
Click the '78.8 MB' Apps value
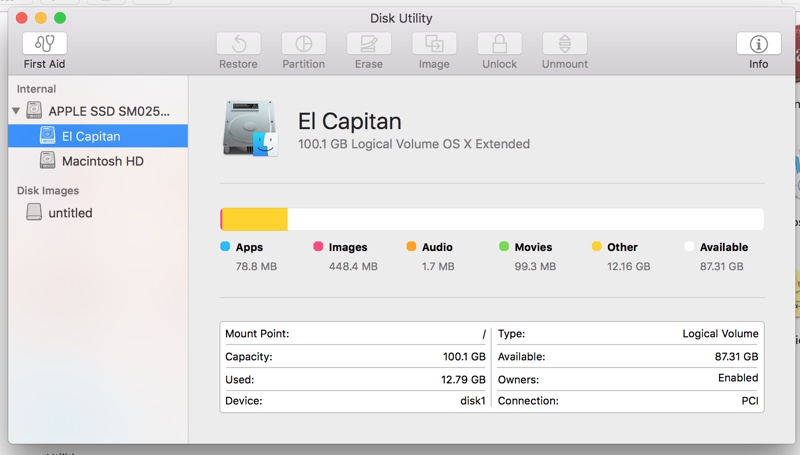point(256,266)
